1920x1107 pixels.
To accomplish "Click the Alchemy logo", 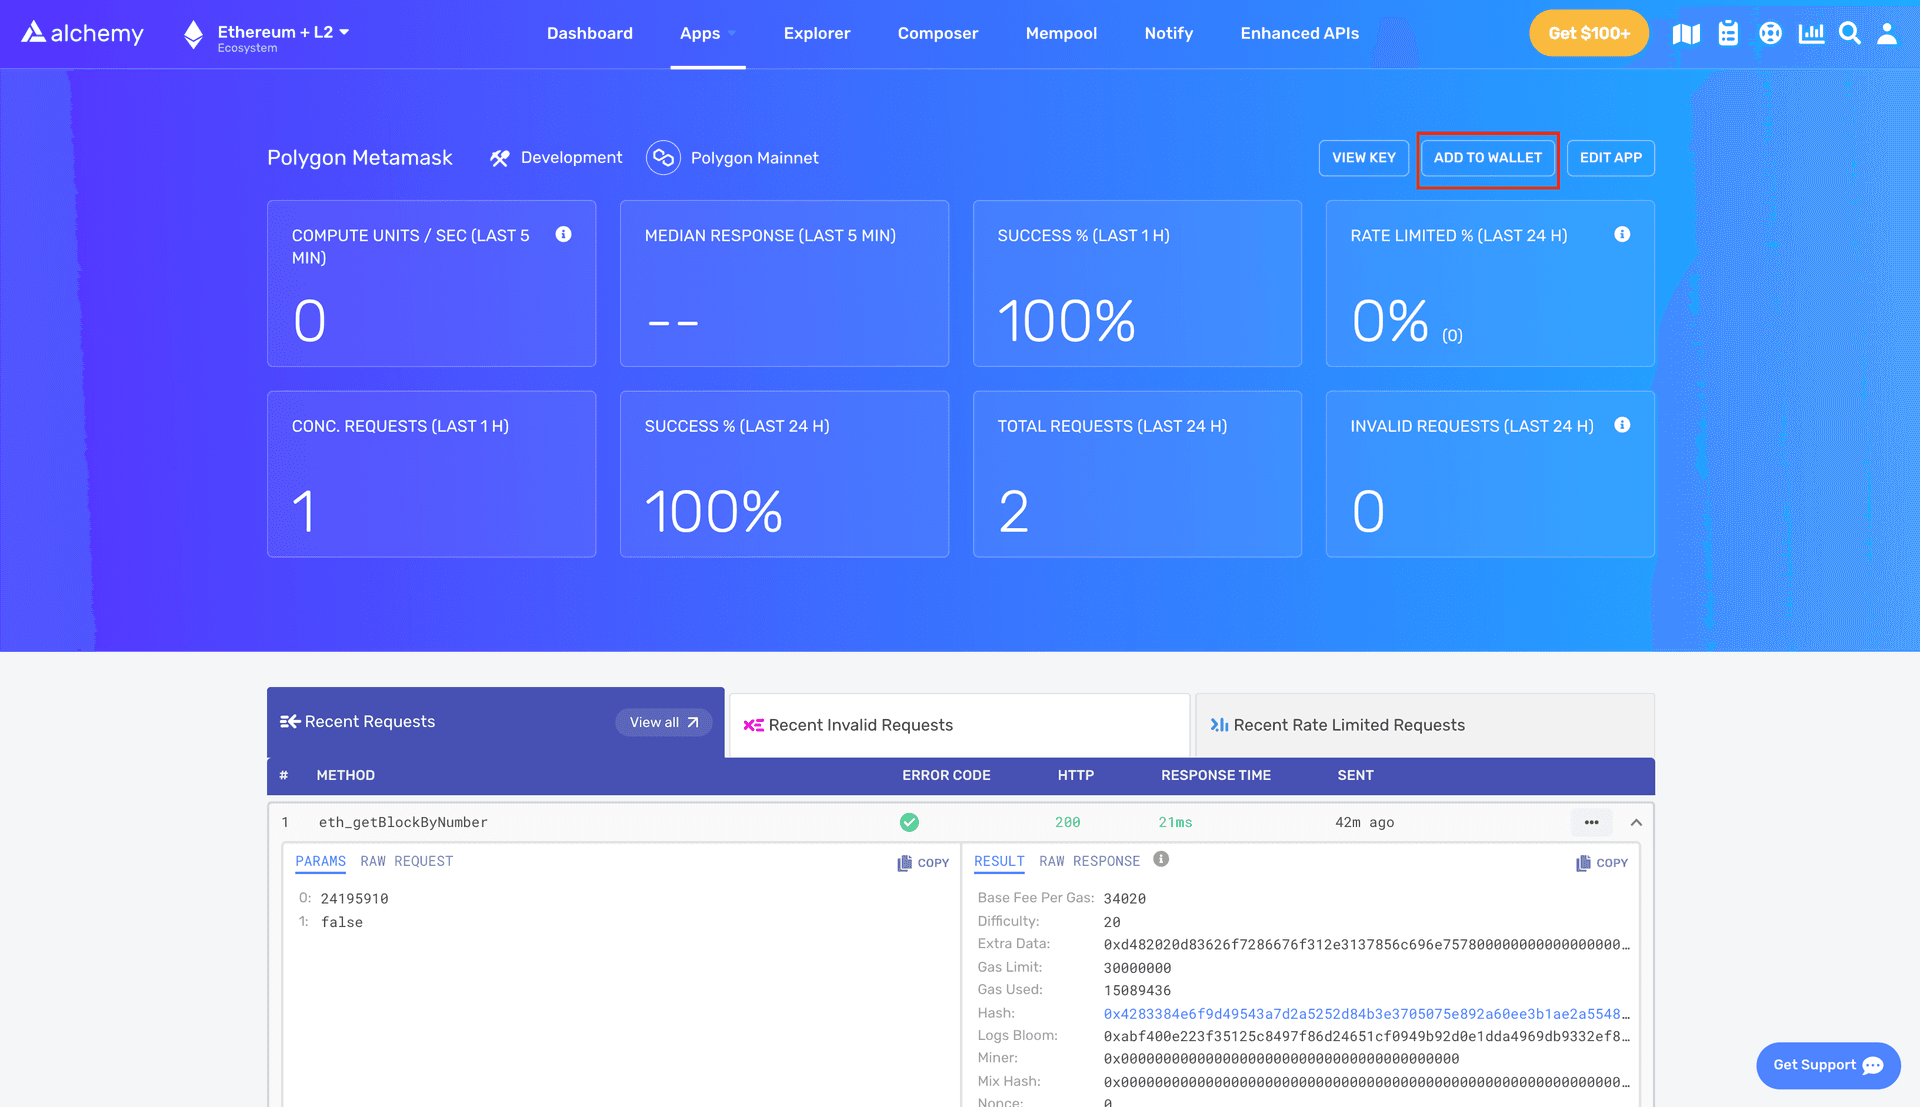I will (x=81, y=32).
